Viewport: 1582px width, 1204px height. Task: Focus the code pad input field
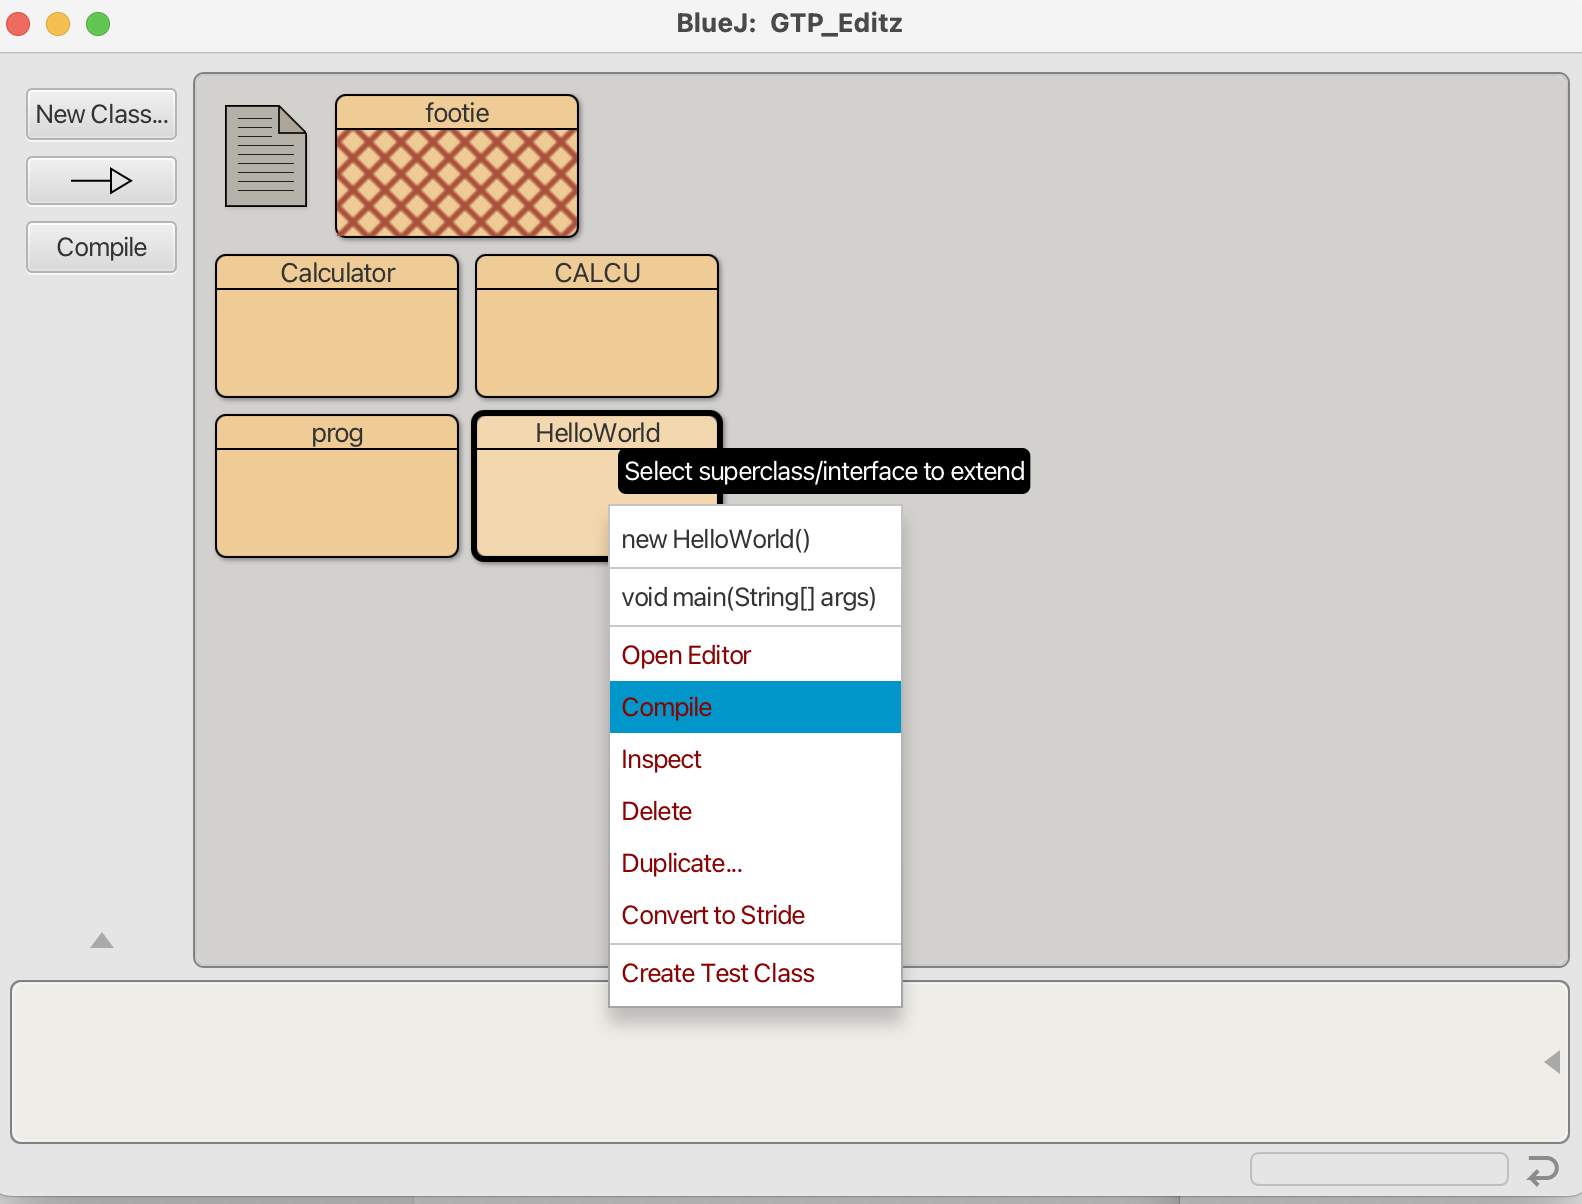[x=1379, y=1169]
